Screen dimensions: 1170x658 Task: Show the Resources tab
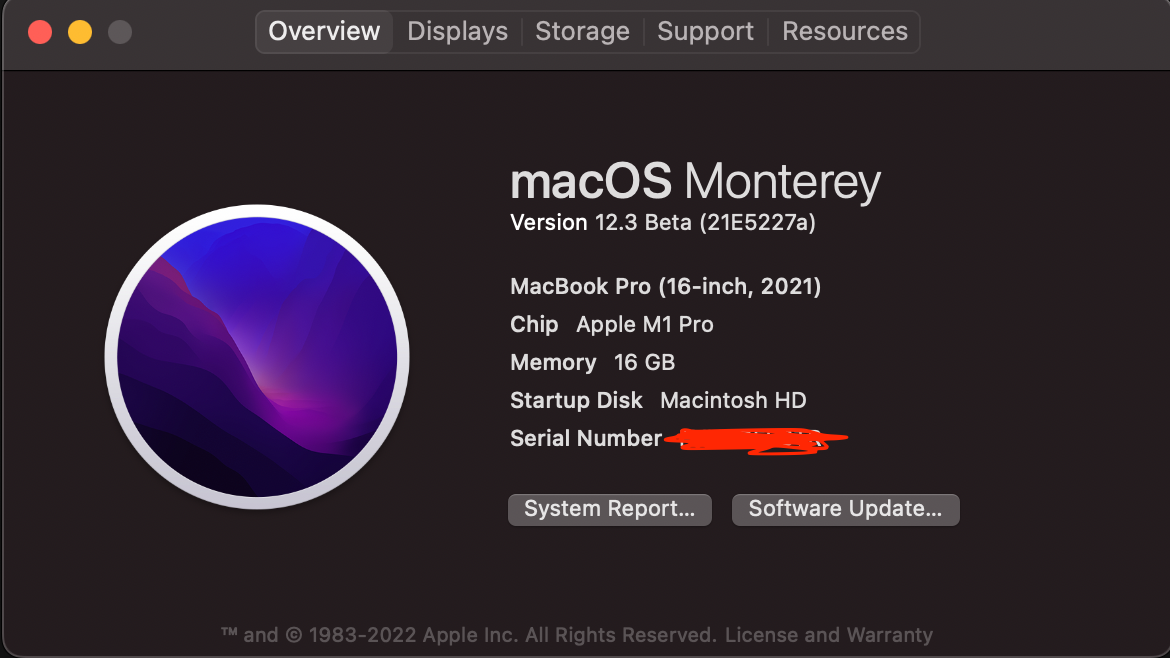(x=845, y=31)
